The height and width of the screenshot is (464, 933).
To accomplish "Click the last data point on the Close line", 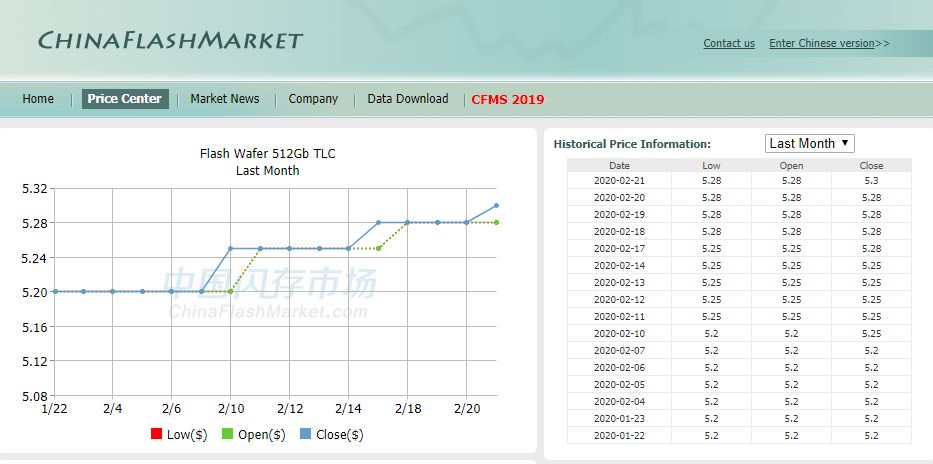I will 496,206.
